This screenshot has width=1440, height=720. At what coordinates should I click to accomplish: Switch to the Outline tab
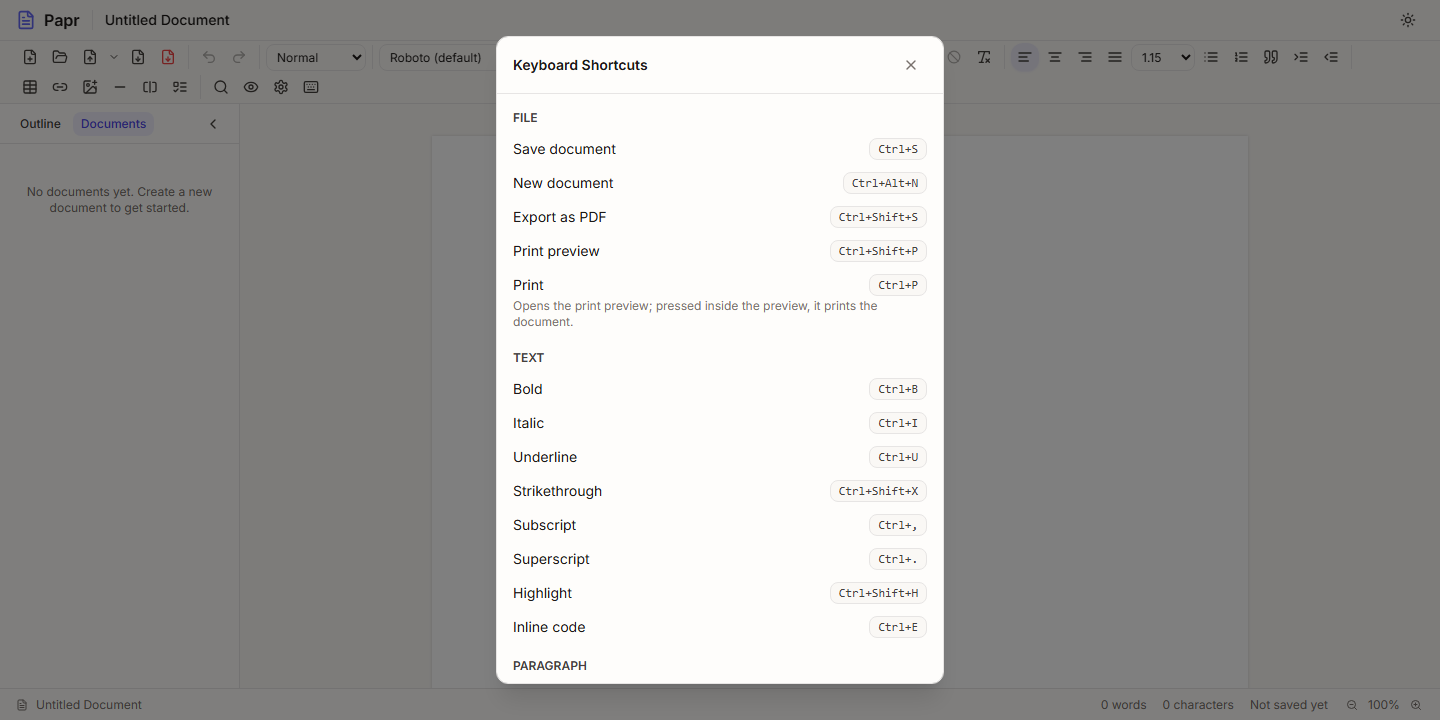[40, 124]
